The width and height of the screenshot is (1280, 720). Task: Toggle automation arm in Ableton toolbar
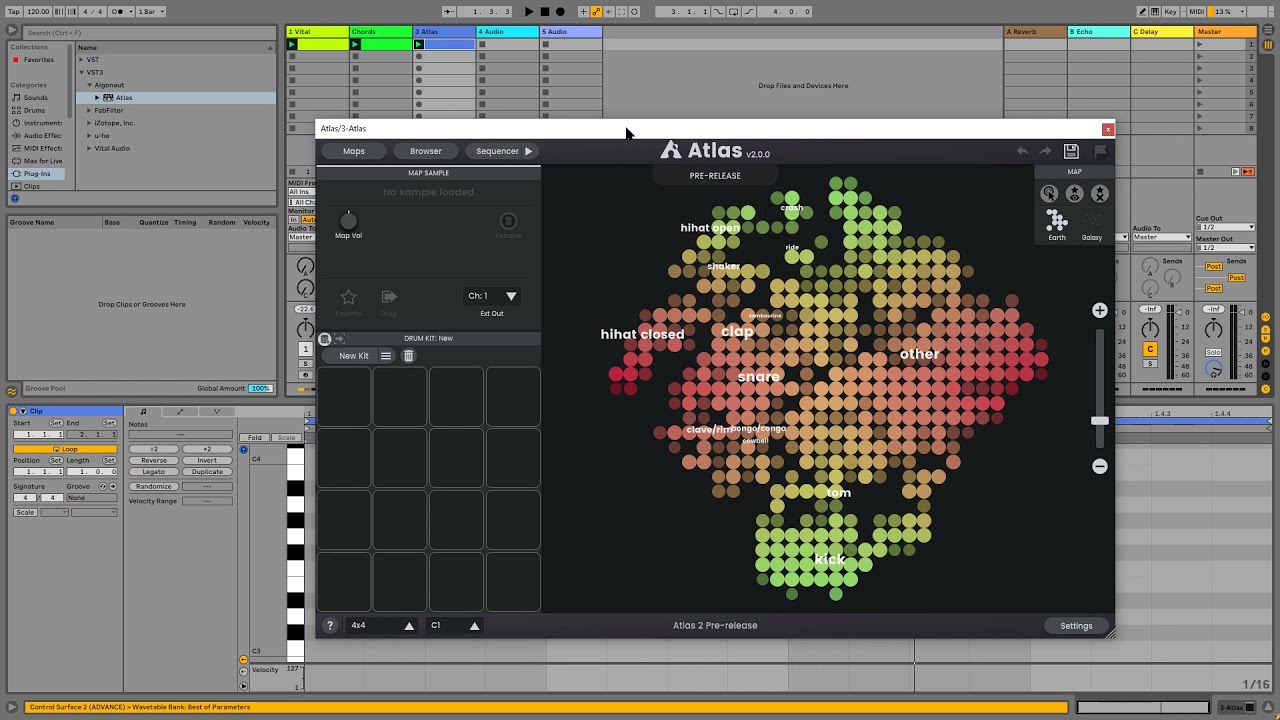(597, 12)
